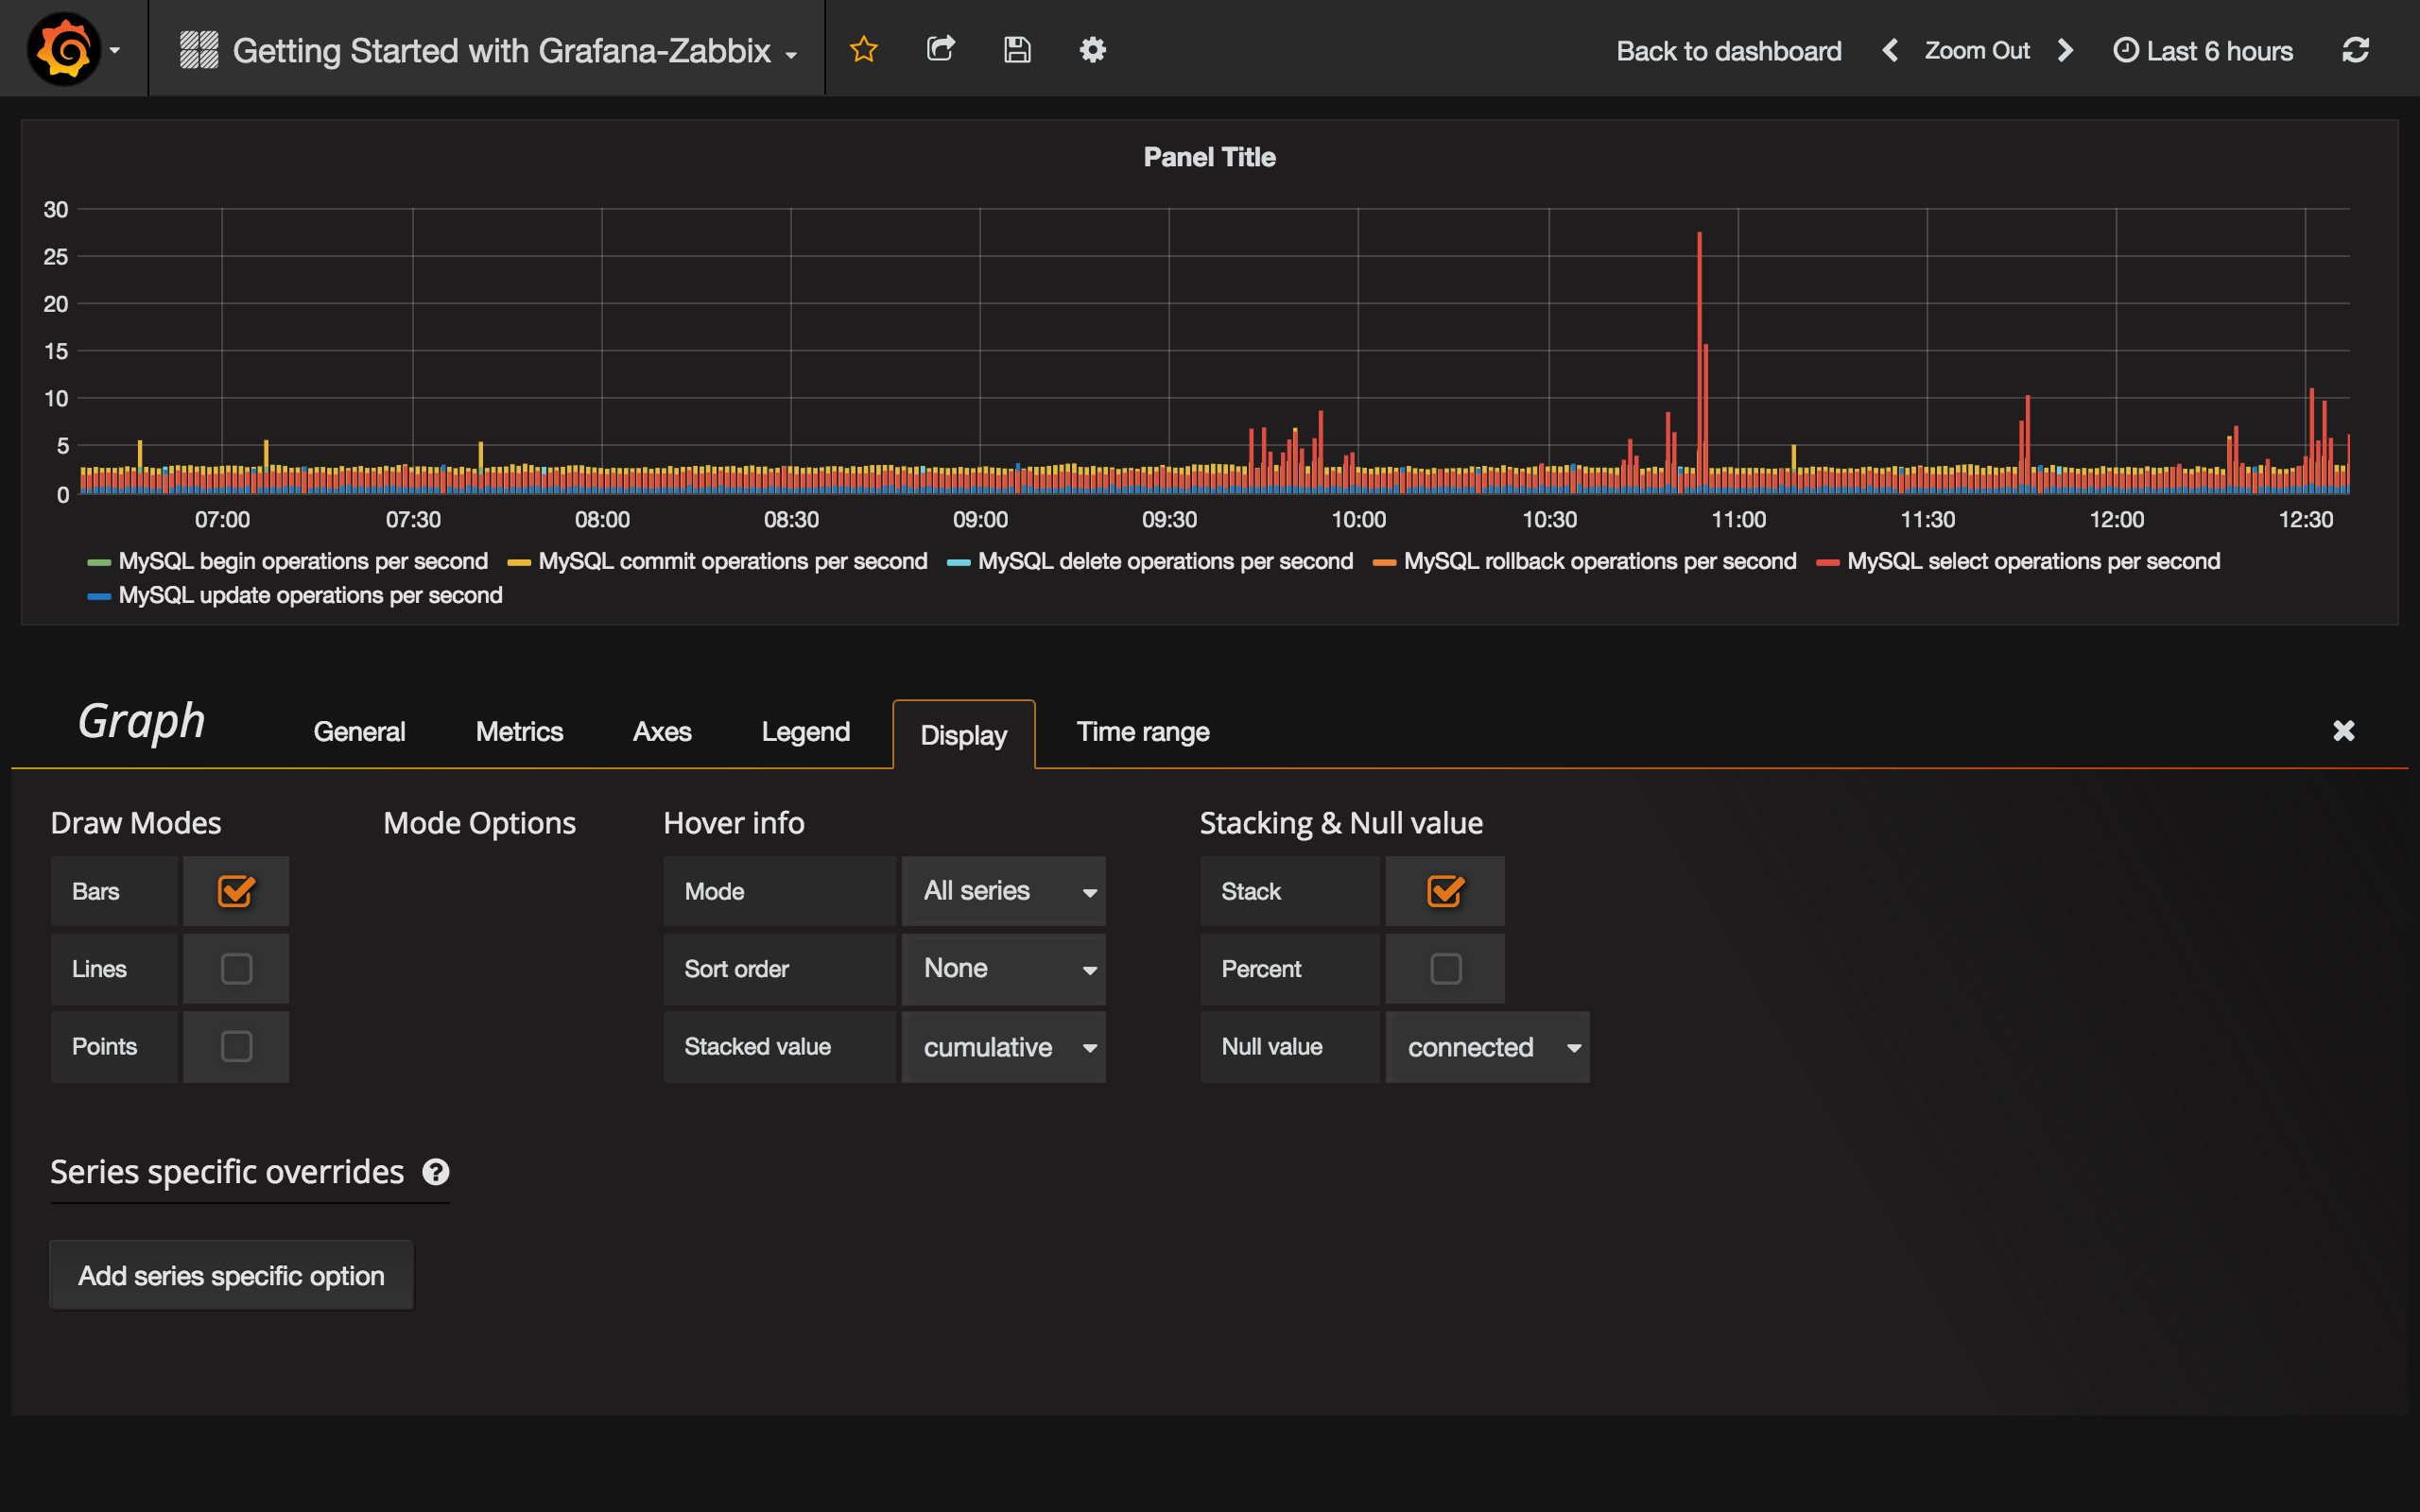The width and height of the screenshot is (2420, 1512).
Task: Shift time range forward with right chevron
Action: [2065, 50]
